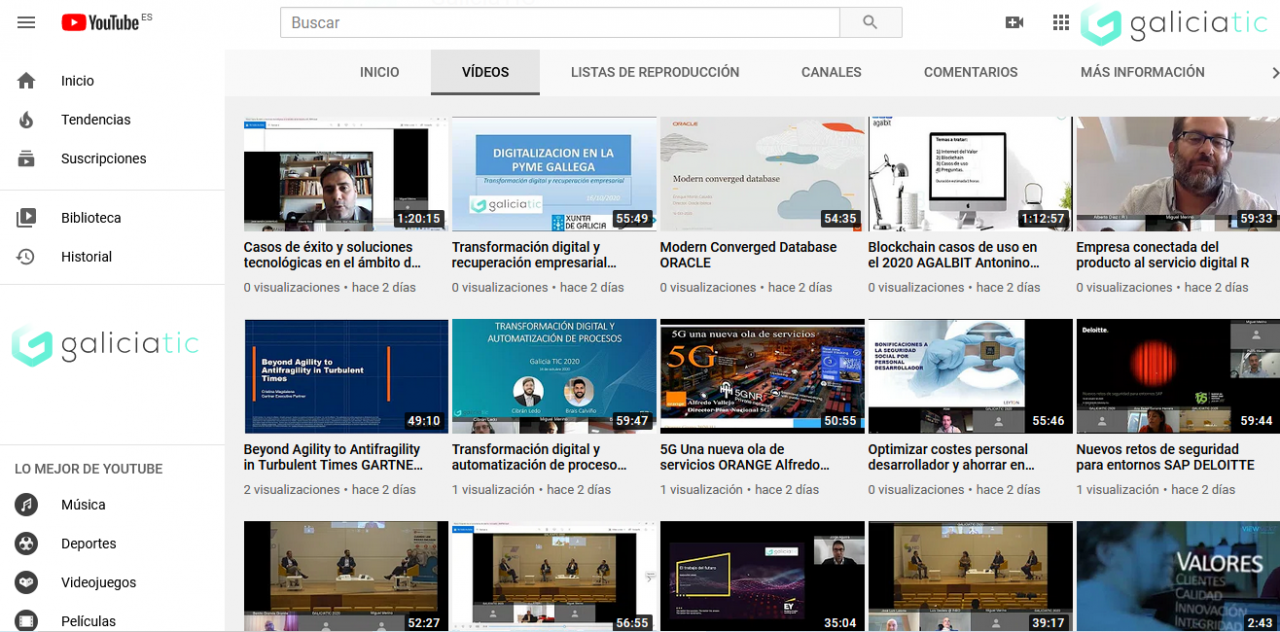The width and height of the screenshot is (1280, 632).
Task: Click the Suscripciones icon
Action: [x=26, y=159]
